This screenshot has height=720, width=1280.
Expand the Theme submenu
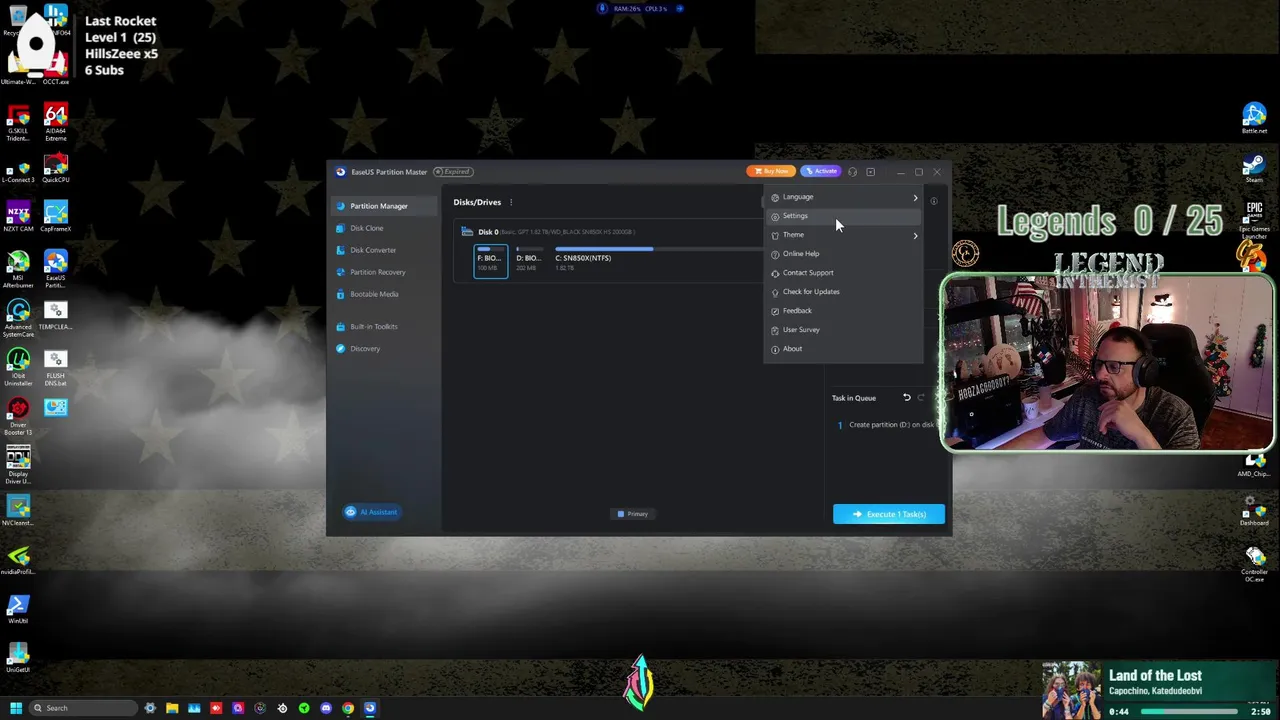pos(842,235)
